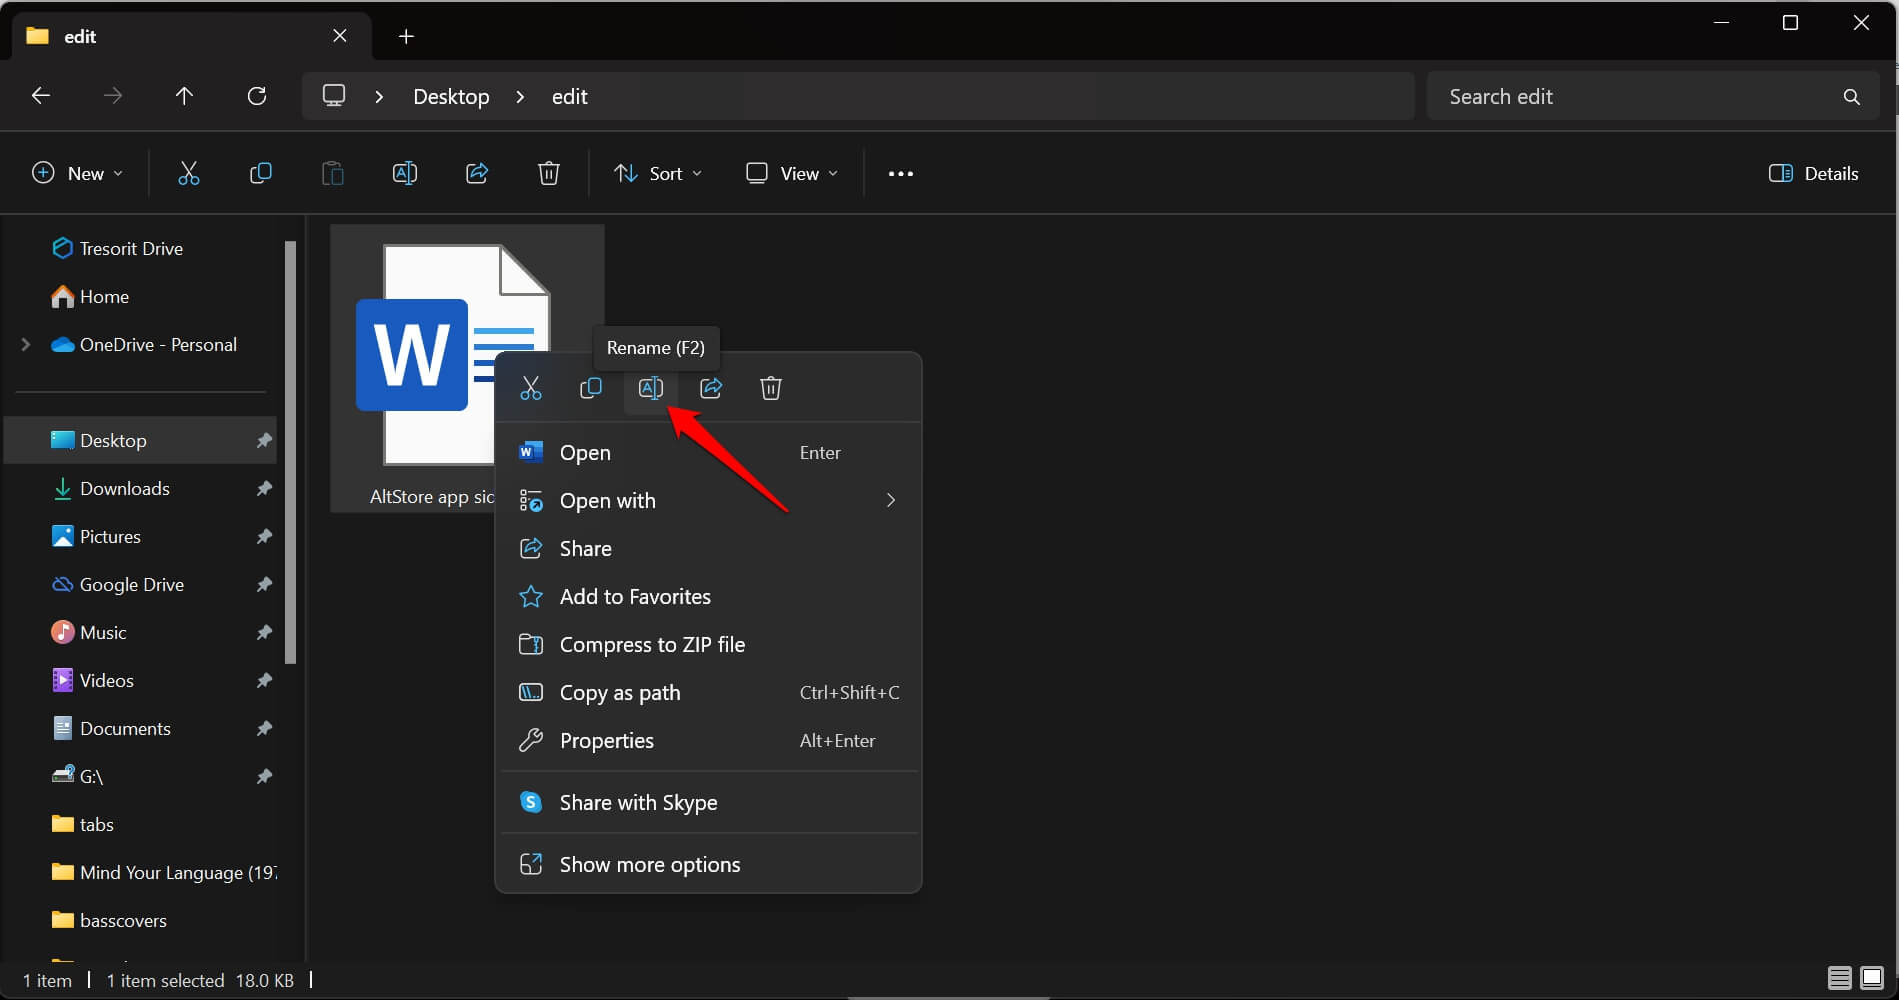Click the Cut icon in context menu
Viewport: 1899px width, 1000px height.
coord(531,388)
